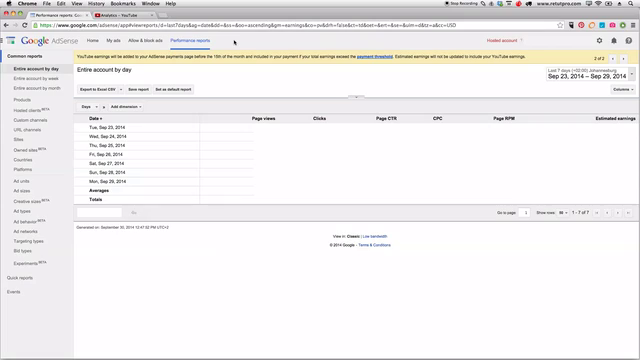Go to first page of results

pyautogui.click(x=597, y=213)
